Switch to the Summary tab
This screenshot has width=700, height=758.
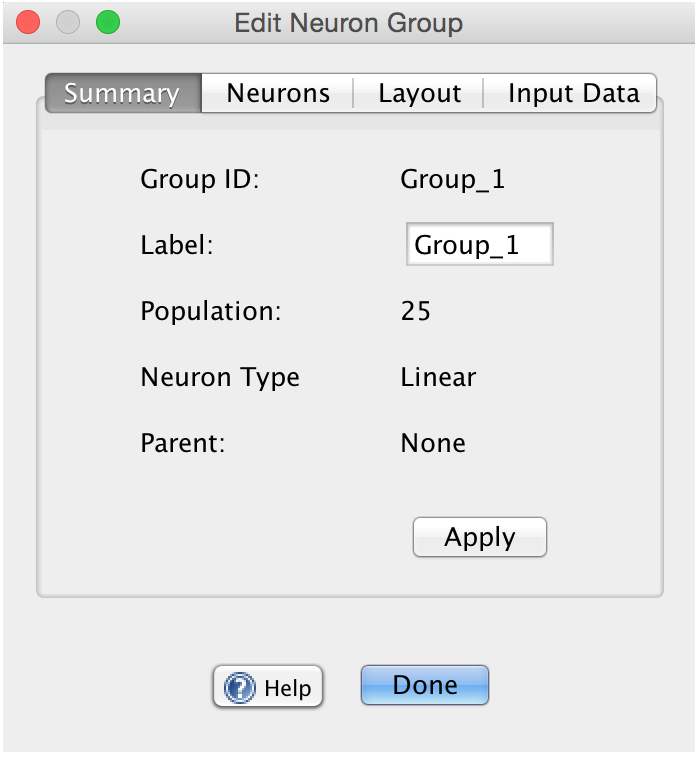tap(122, 94)
